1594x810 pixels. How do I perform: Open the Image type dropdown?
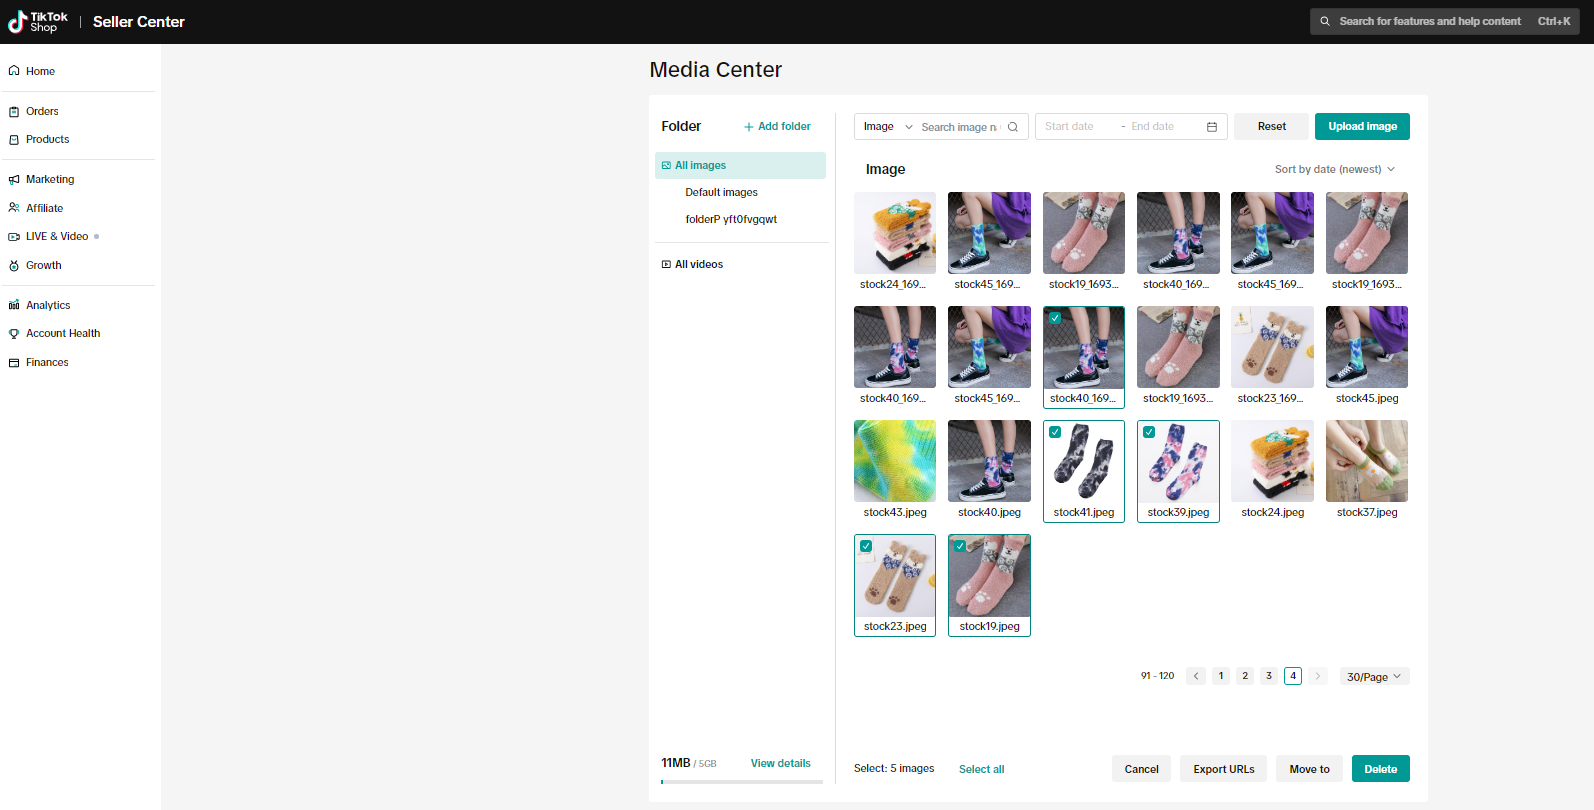click(x=887, y=127)
